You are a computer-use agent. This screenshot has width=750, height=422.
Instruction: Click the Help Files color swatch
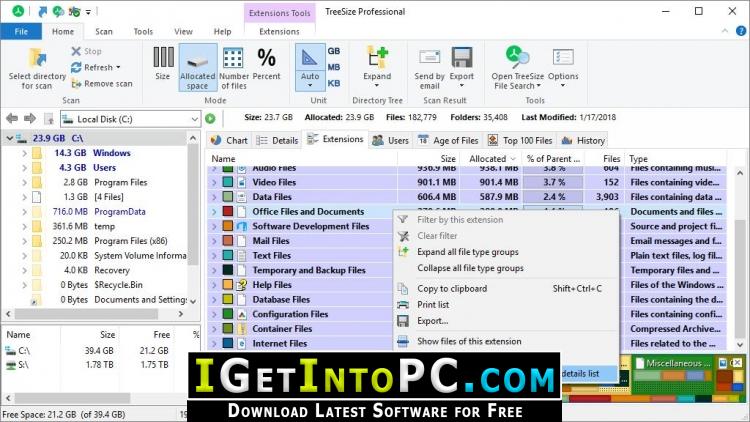(x=228, y=285)
